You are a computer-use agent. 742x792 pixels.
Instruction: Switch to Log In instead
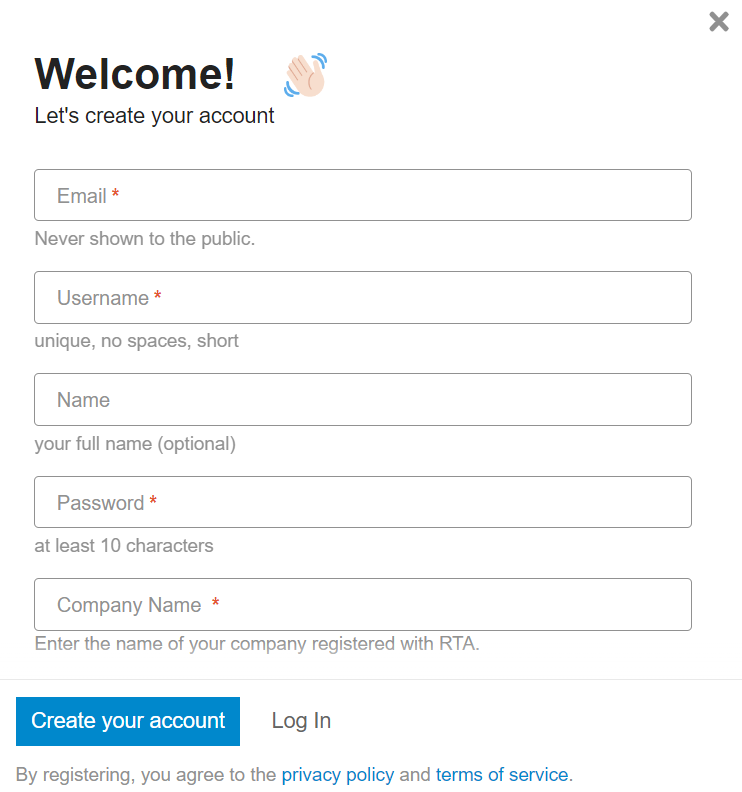tap(301, 720)
